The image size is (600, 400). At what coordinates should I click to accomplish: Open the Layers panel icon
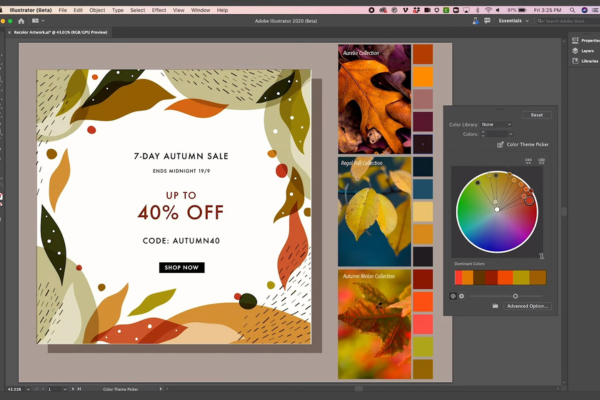point(575,51)
